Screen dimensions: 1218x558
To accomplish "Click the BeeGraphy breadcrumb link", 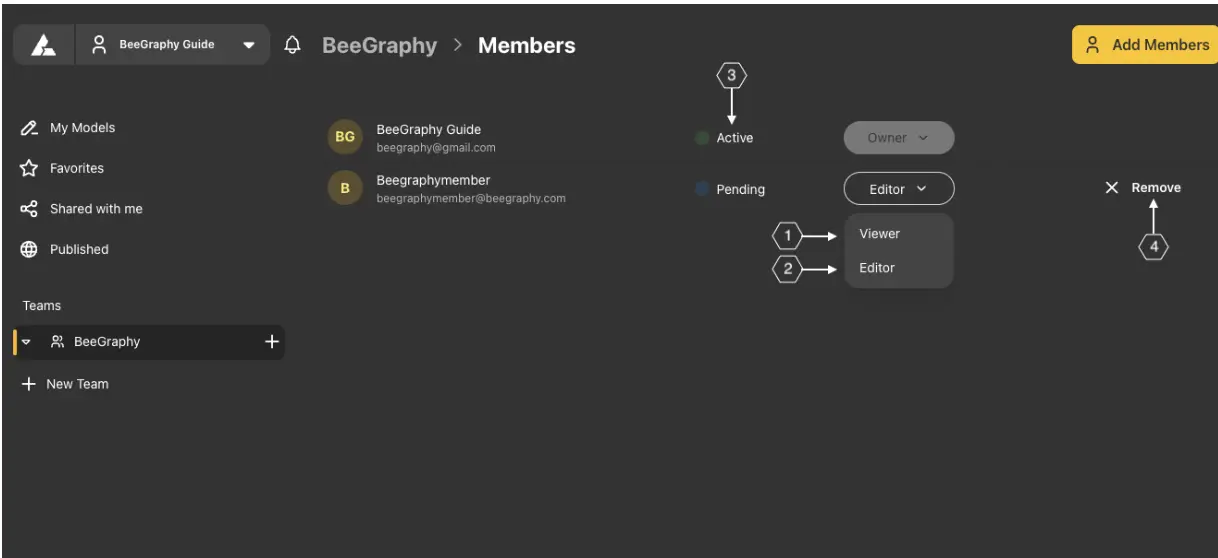I will (379, 46).
